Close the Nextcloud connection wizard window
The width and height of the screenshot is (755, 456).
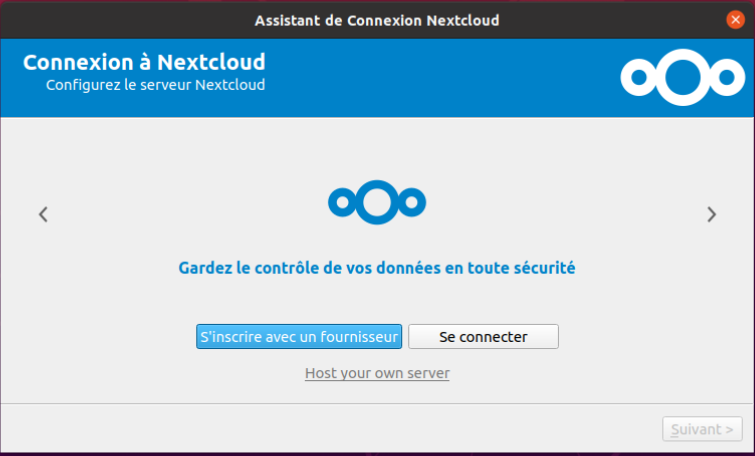click(736, 20)
